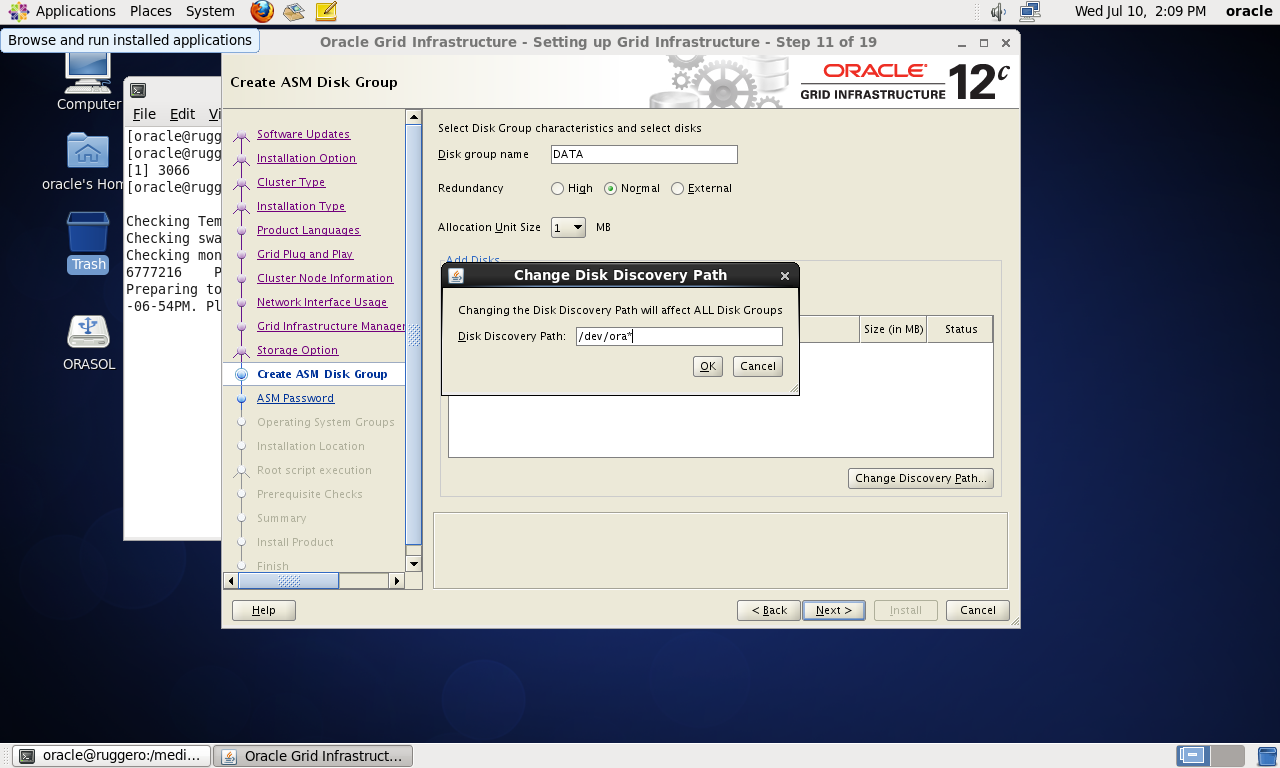Open the Places menu
The image size is (1280, 768).
(x=150, y=11)
